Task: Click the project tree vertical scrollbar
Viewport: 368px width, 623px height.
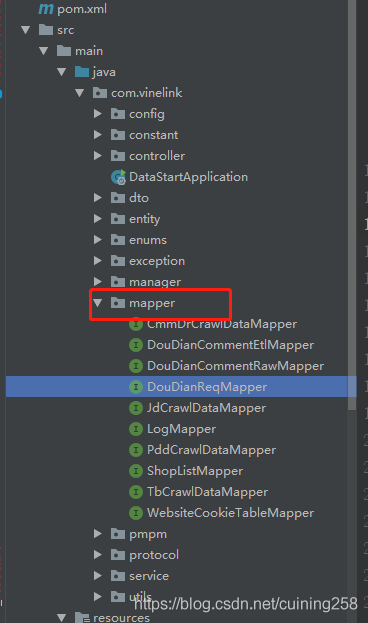Action: (352, 205)
